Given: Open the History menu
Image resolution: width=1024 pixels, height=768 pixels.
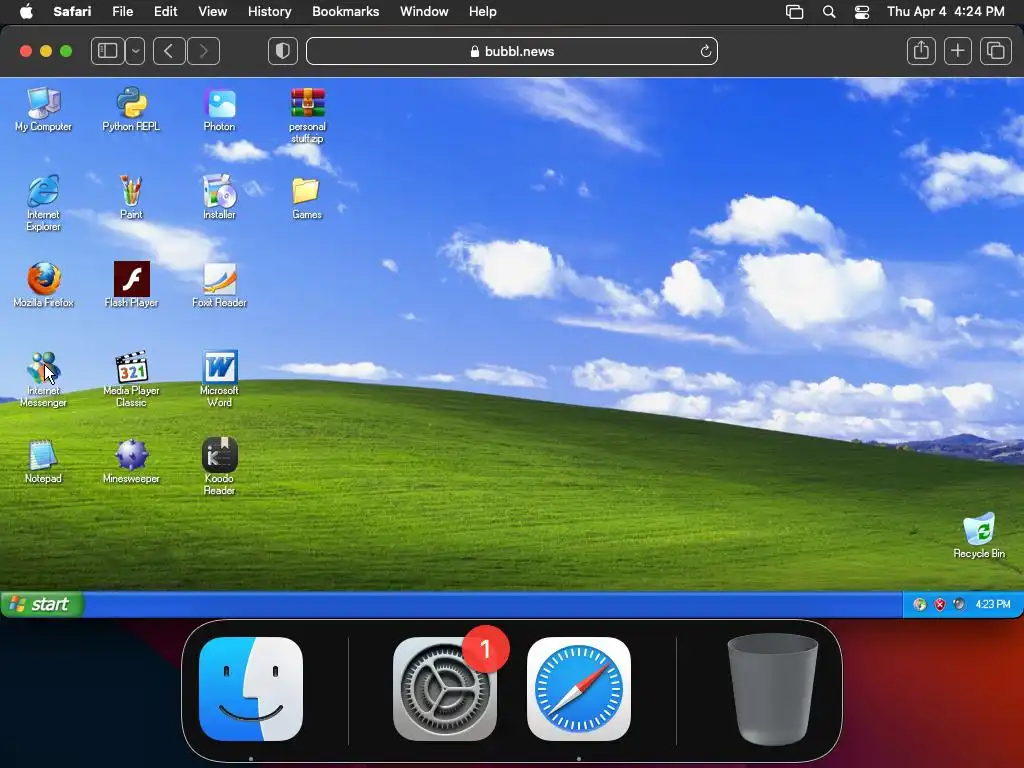Looking at the screenshot, I should (269, 12).
